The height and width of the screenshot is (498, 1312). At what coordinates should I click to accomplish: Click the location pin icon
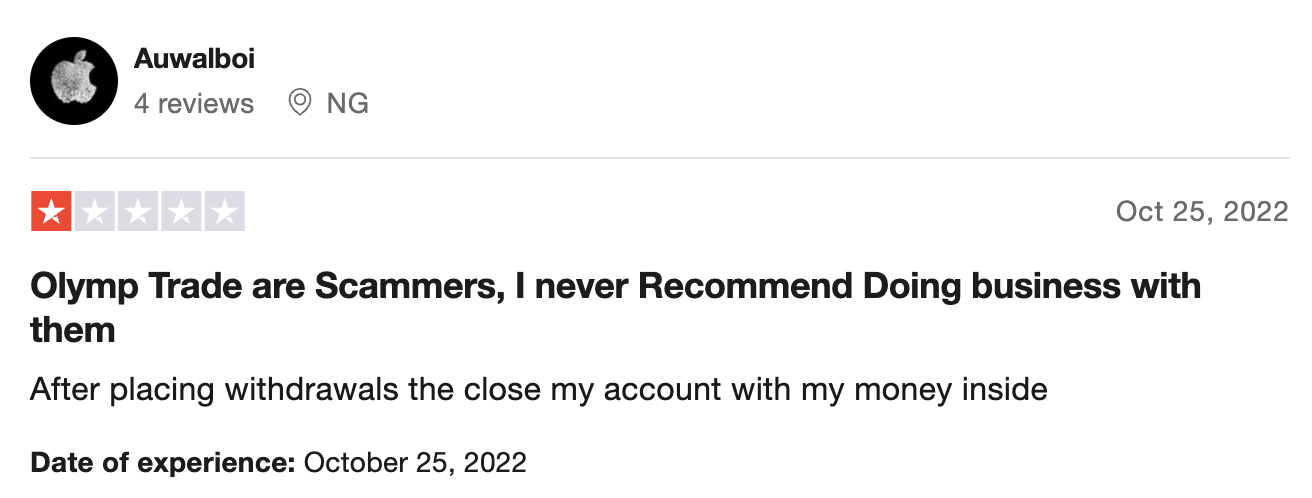(x=299, y=102)
